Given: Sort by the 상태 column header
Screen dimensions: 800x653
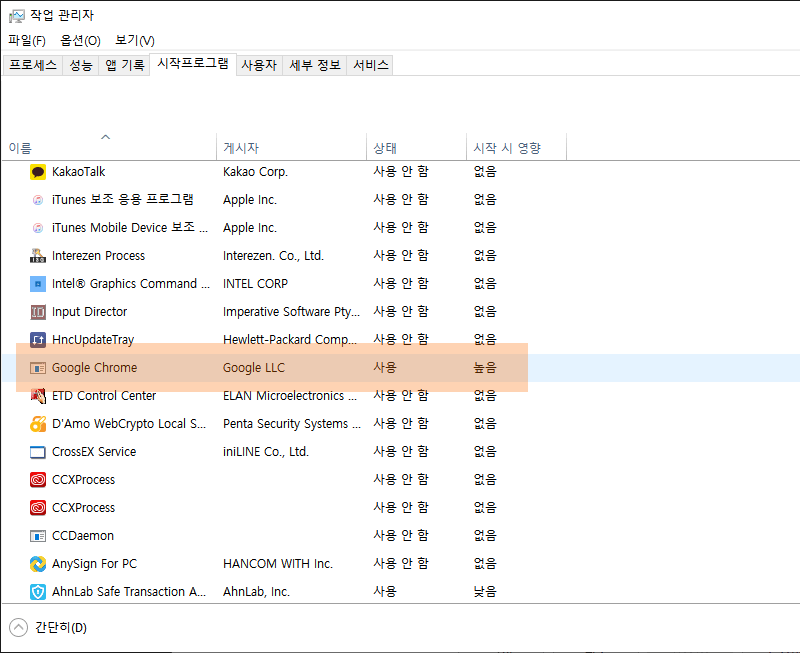Looking at the screenshot, I should pyautogui.click(x=416, y=147).
